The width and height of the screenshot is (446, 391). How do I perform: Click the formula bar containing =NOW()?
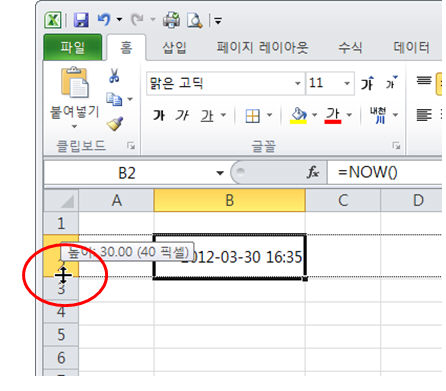pyautogui.click(x=385, y=172)
